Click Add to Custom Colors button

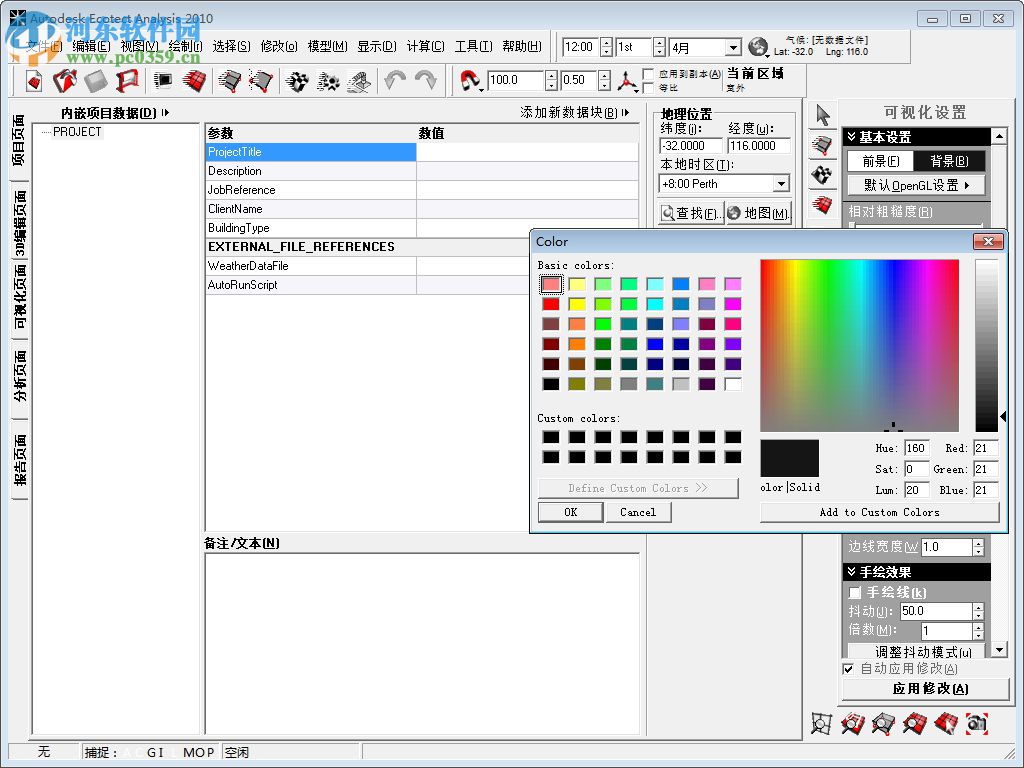click(879, 512)
